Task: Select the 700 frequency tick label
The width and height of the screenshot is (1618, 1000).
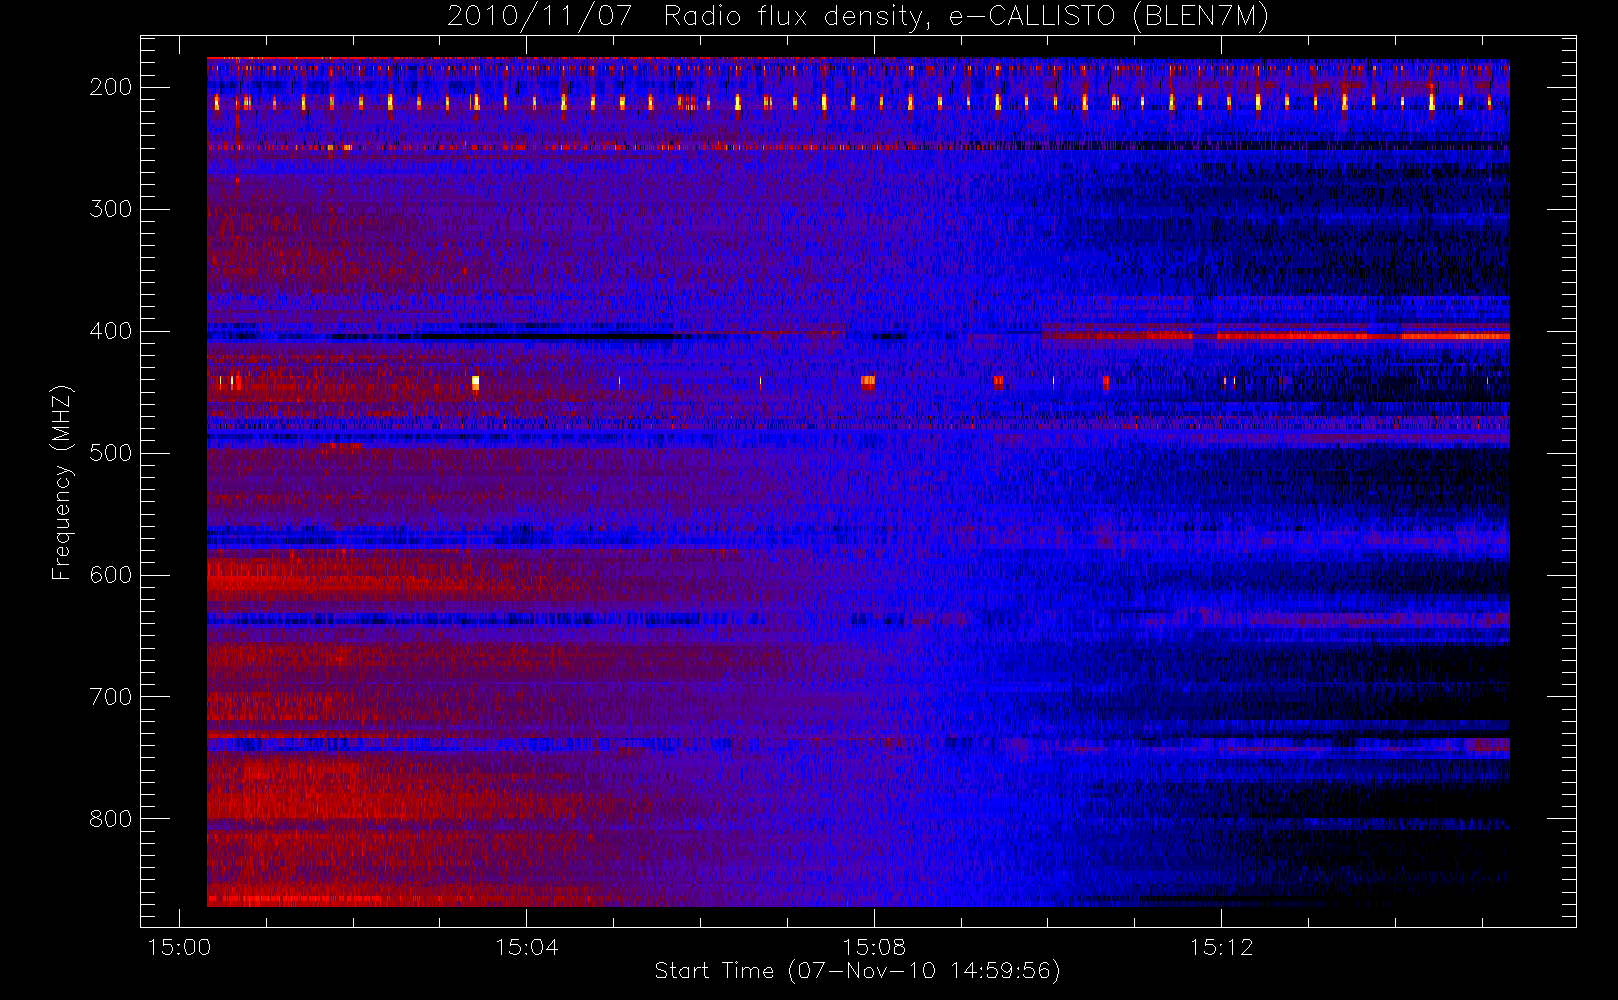Action: (111, 697)
